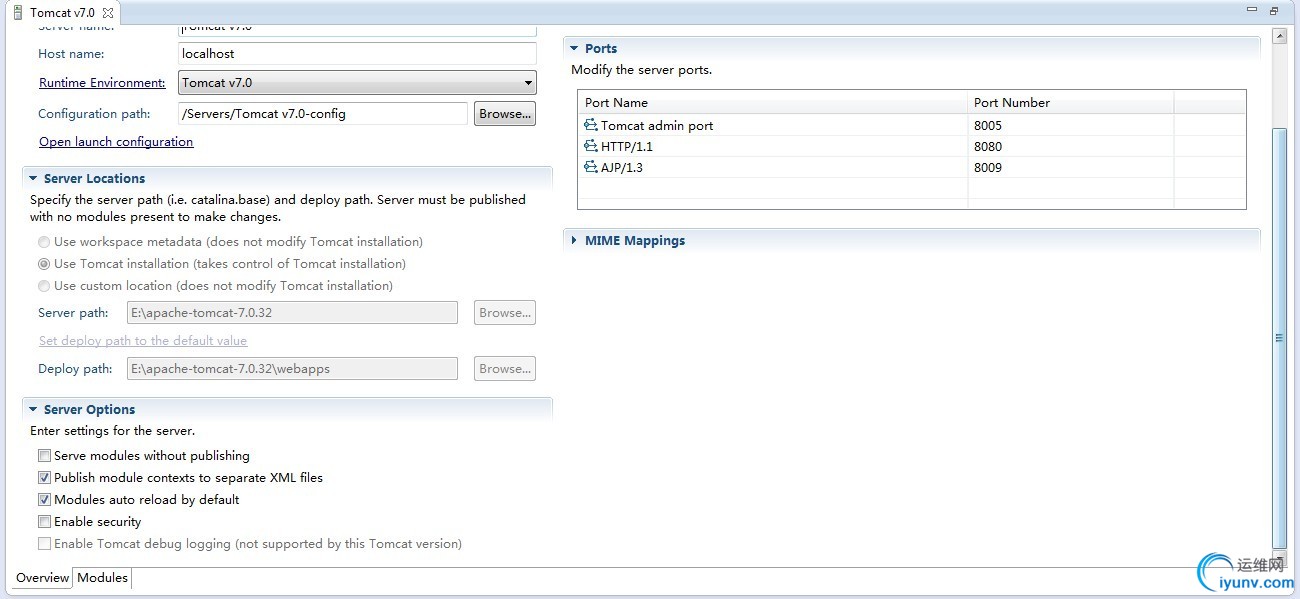1300x599 pixels.
Task: Click the Port Name column header
Action: [773, 102]
